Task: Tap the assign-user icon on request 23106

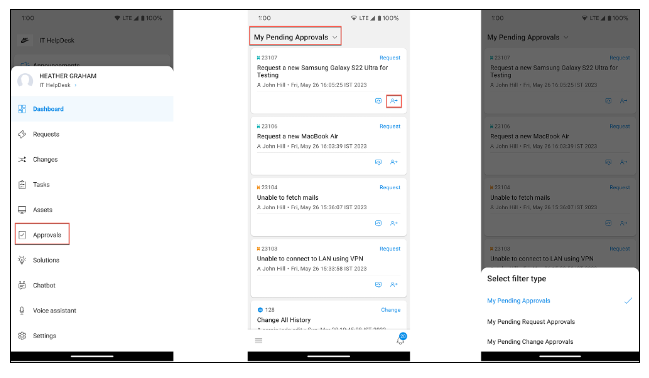Action: [x=394, y=162]
